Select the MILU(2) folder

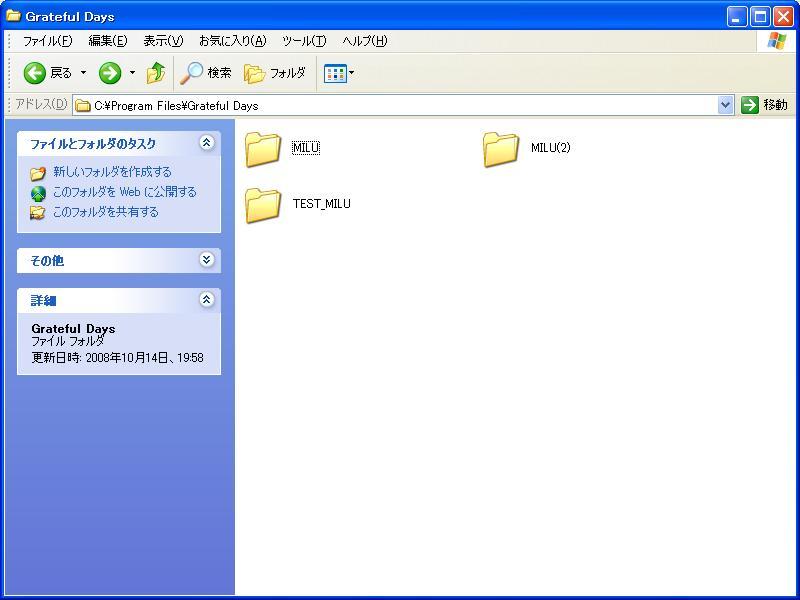coord(501,149)
